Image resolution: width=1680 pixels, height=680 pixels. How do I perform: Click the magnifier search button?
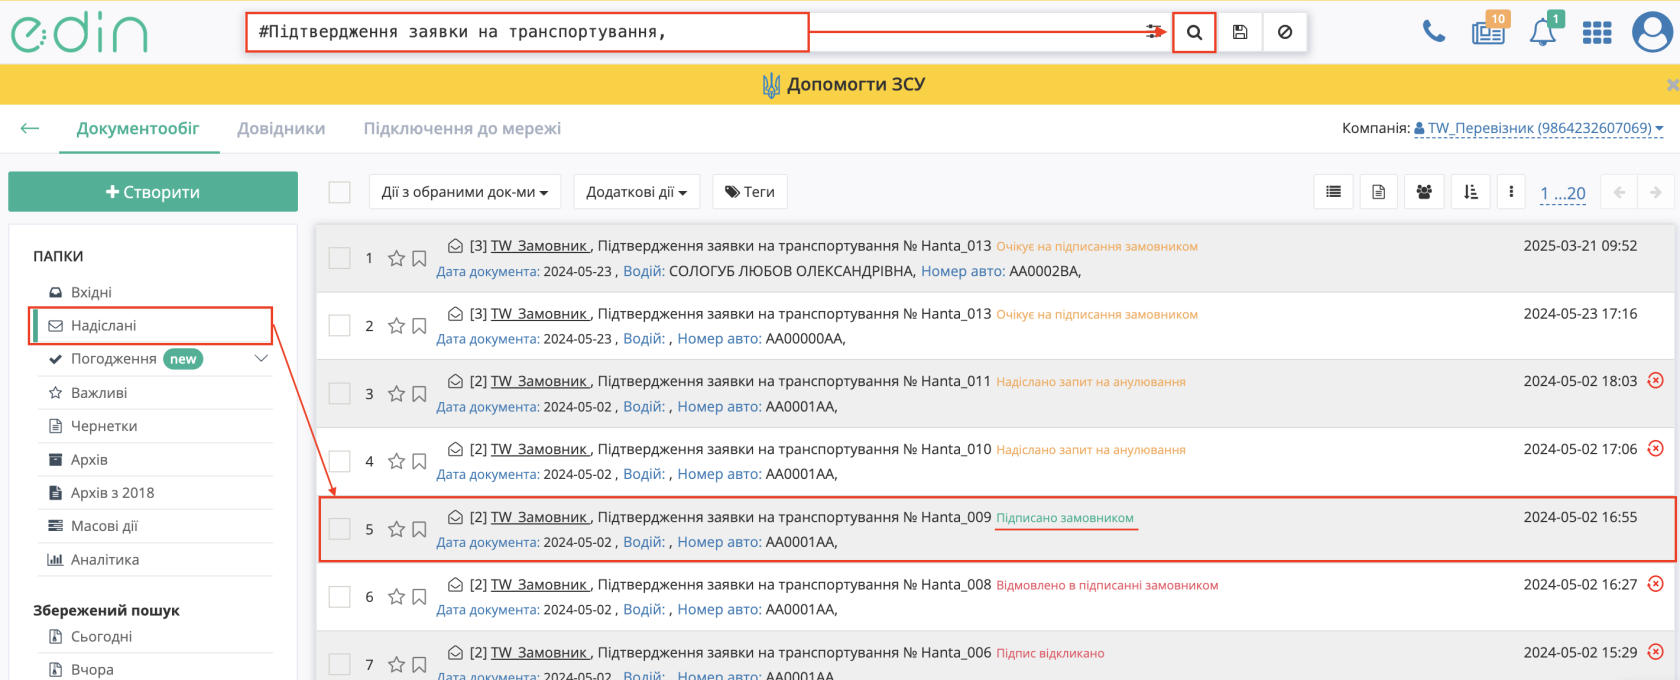coord(1194,32)
